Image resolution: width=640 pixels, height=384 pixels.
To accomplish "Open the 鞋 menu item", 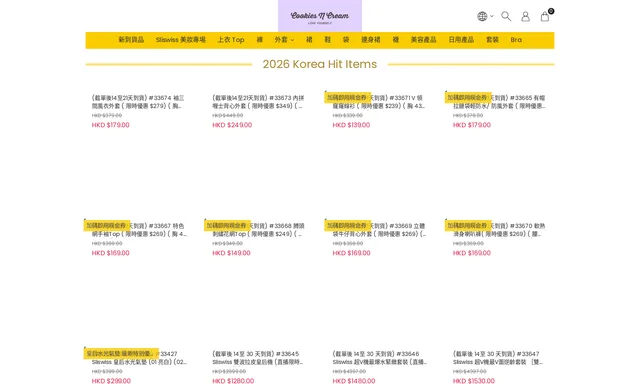I will coord(327,40).
